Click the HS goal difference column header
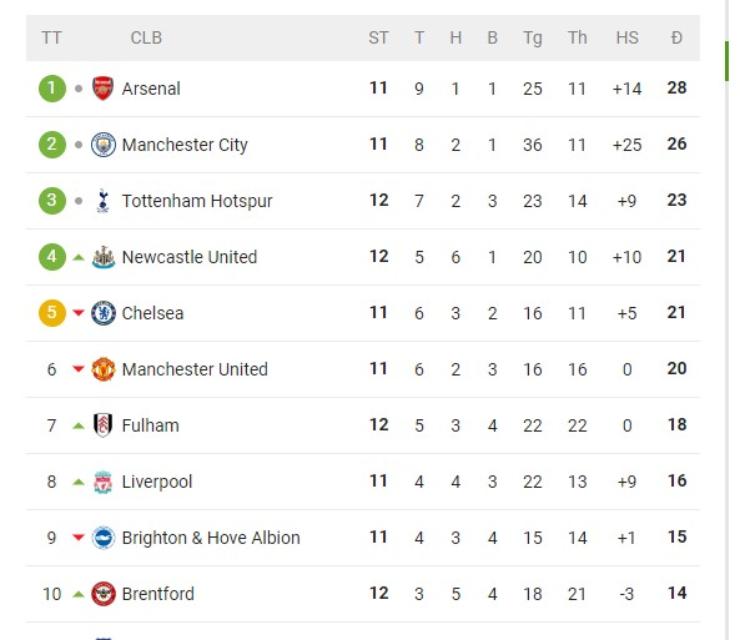Image resolution: width=740 pixels, height=640 pixels. pyautogui.click(x=627, y=38)
